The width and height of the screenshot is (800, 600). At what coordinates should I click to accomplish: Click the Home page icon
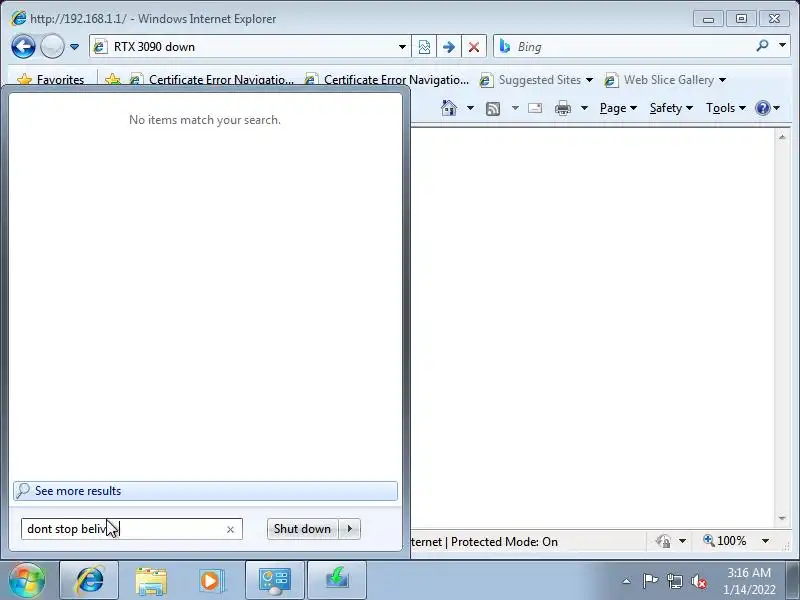coord(449,108)
